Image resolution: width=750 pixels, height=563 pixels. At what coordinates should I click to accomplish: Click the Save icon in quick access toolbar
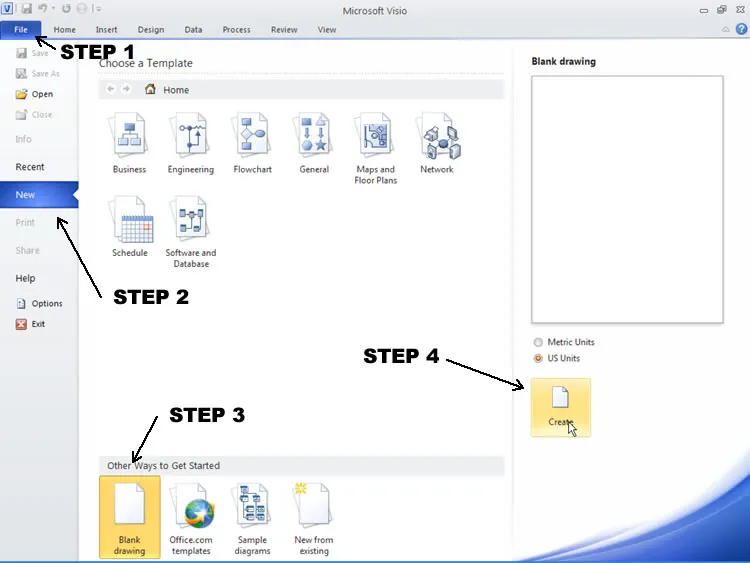click(26, 8)
